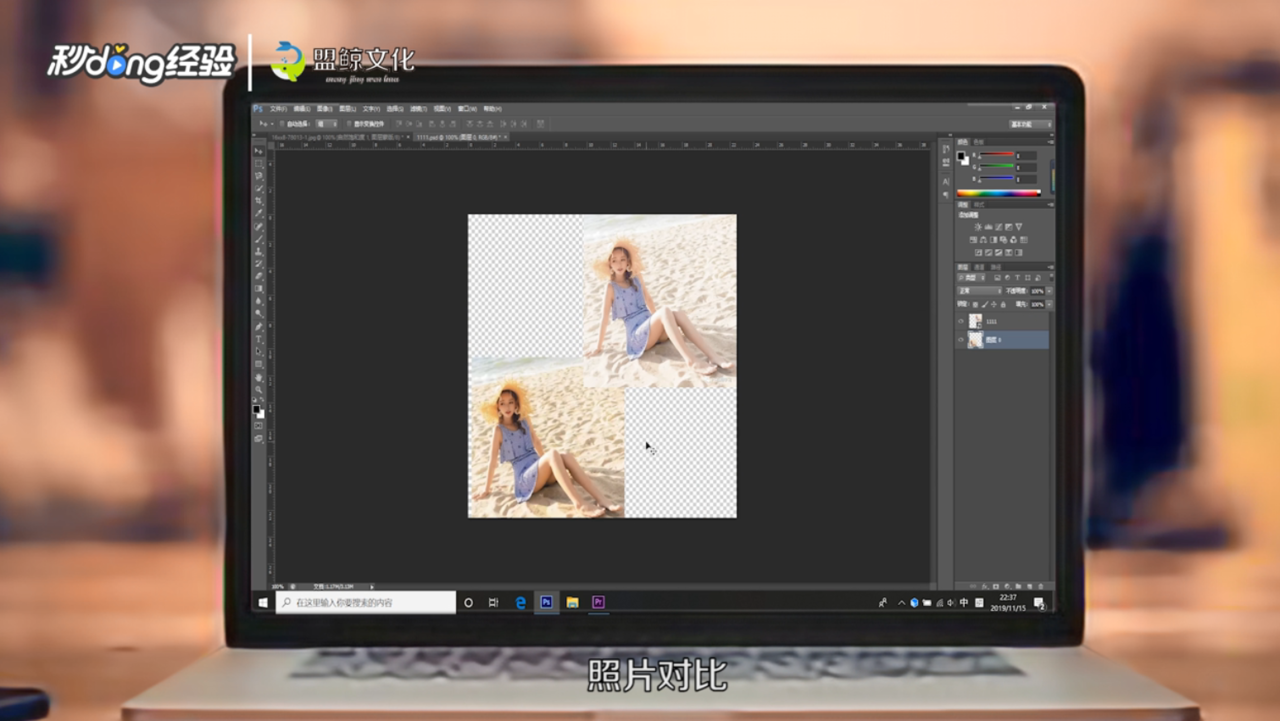Select the Brush tool
Viewport: 1280px width, 721px height.
tap(259, 238)
